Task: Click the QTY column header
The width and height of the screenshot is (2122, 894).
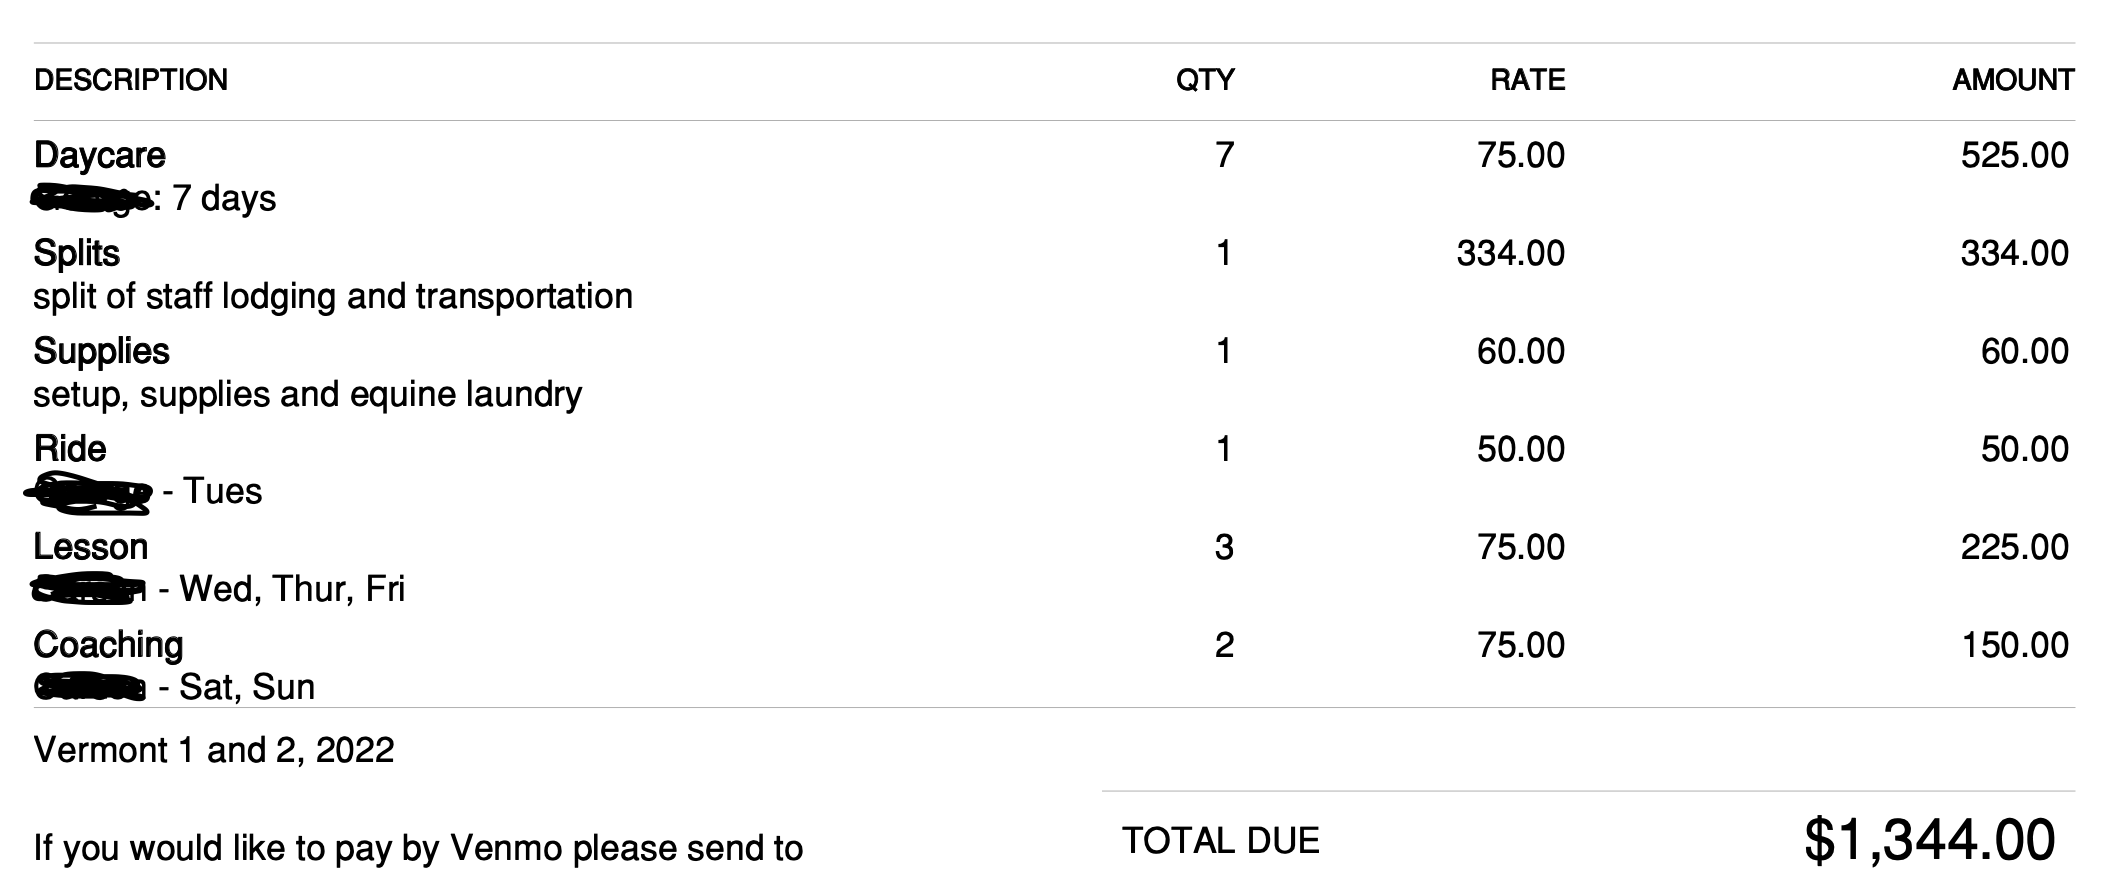Action: [x=1205, y=80]
